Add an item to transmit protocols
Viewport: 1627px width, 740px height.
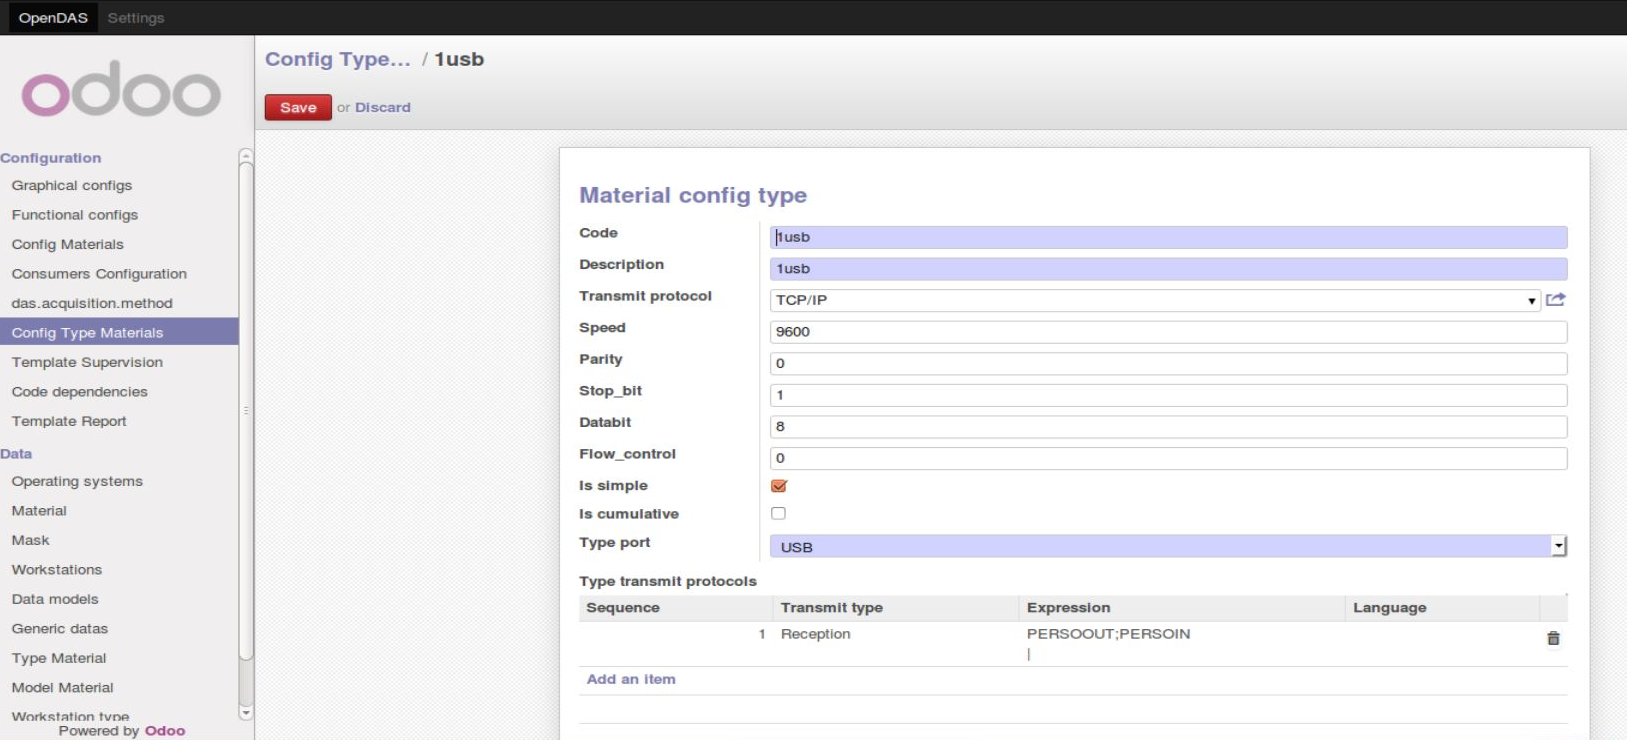coord(631,679)
